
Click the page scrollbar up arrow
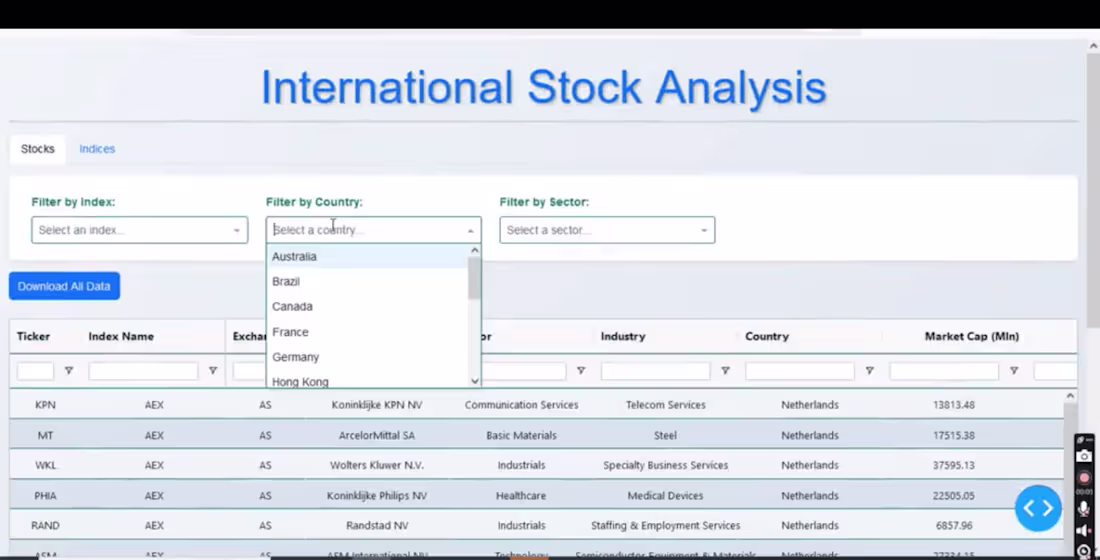click(x=1093, y=46)
